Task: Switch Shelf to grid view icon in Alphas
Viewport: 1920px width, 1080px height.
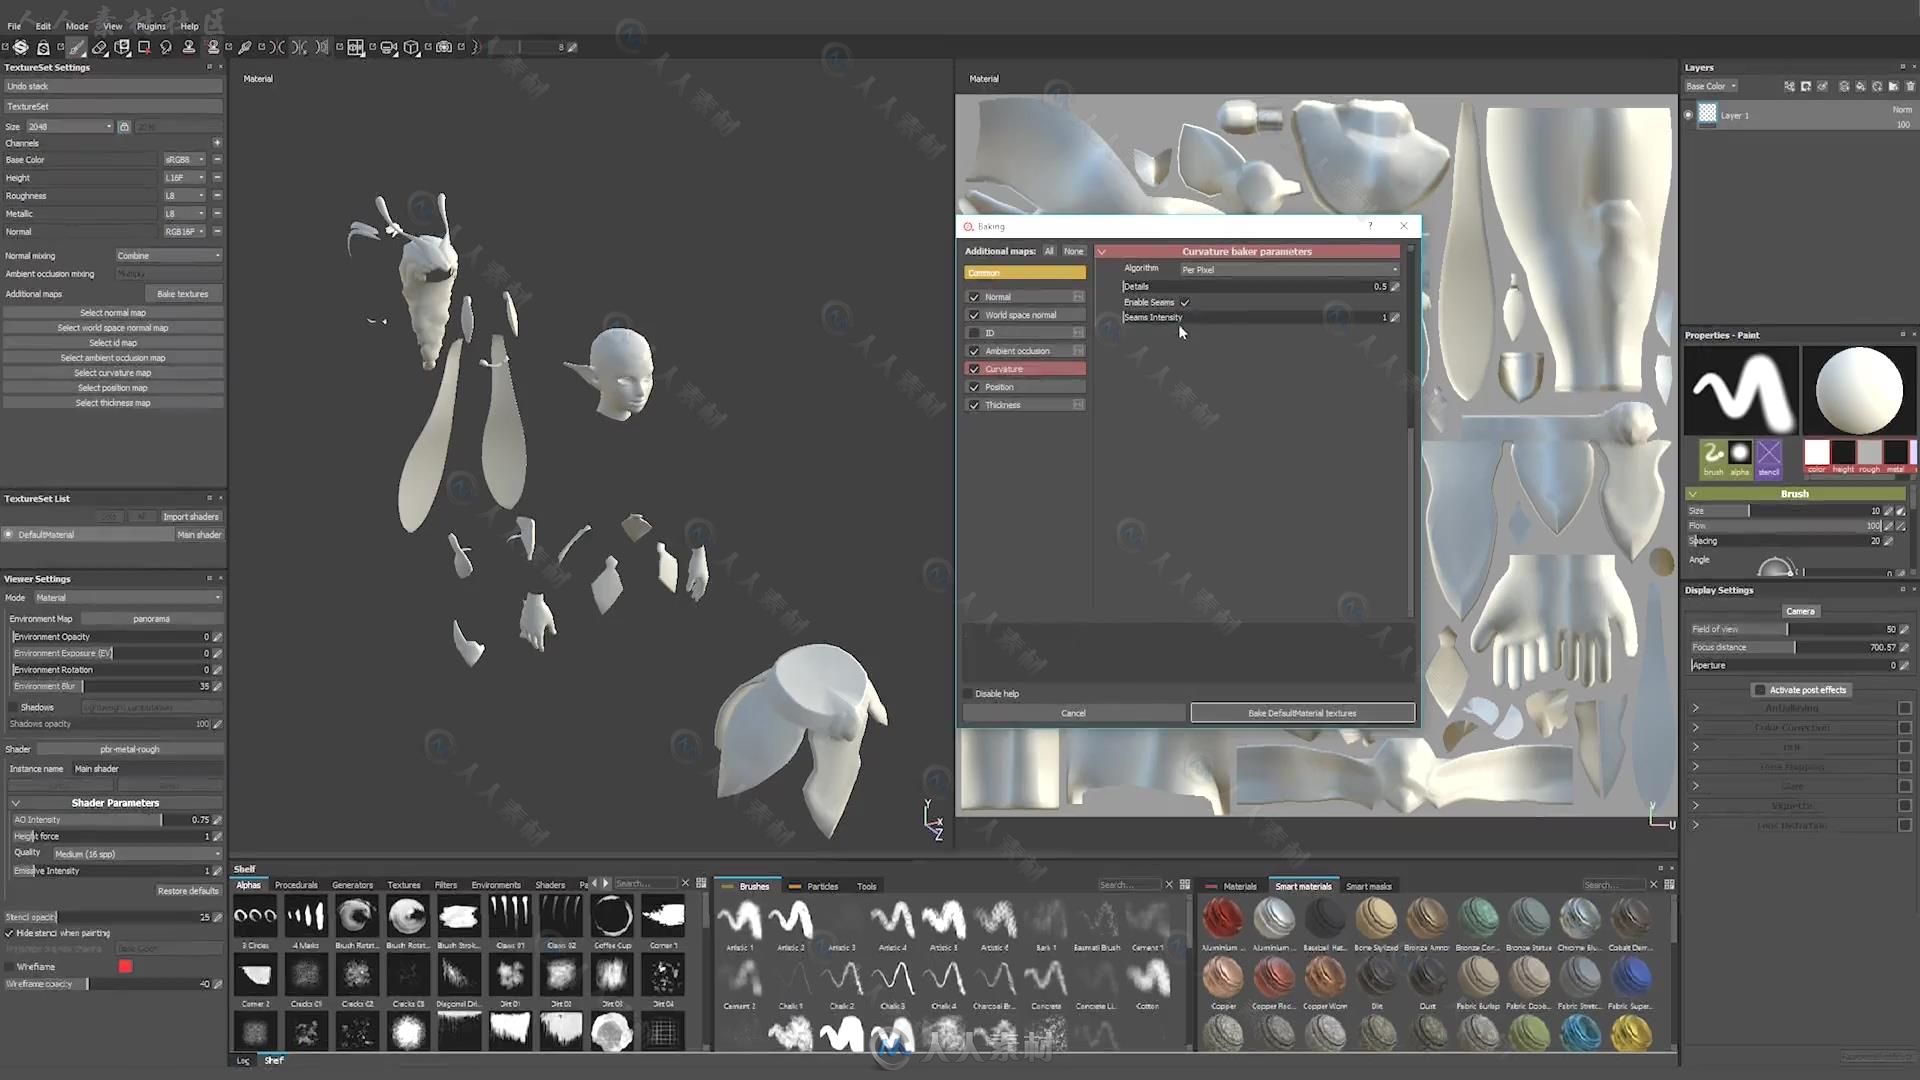Action: pyautogui.click(x=701, y=884)
